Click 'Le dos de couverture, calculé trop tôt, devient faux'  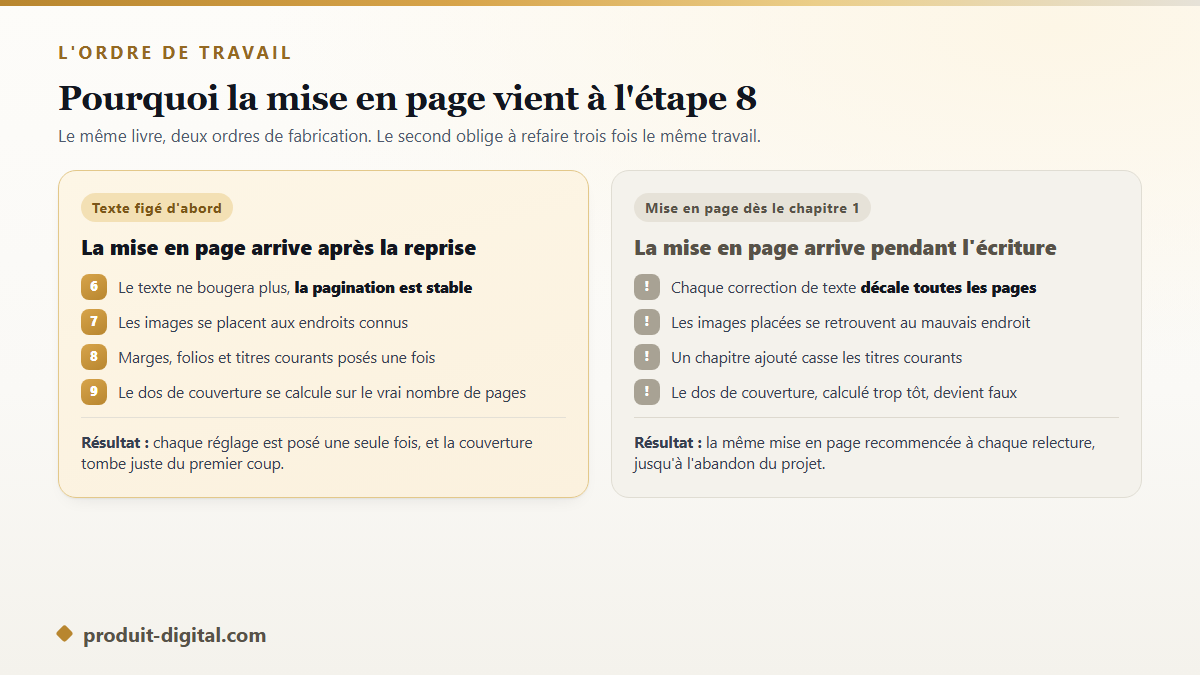tap(844, 393)
